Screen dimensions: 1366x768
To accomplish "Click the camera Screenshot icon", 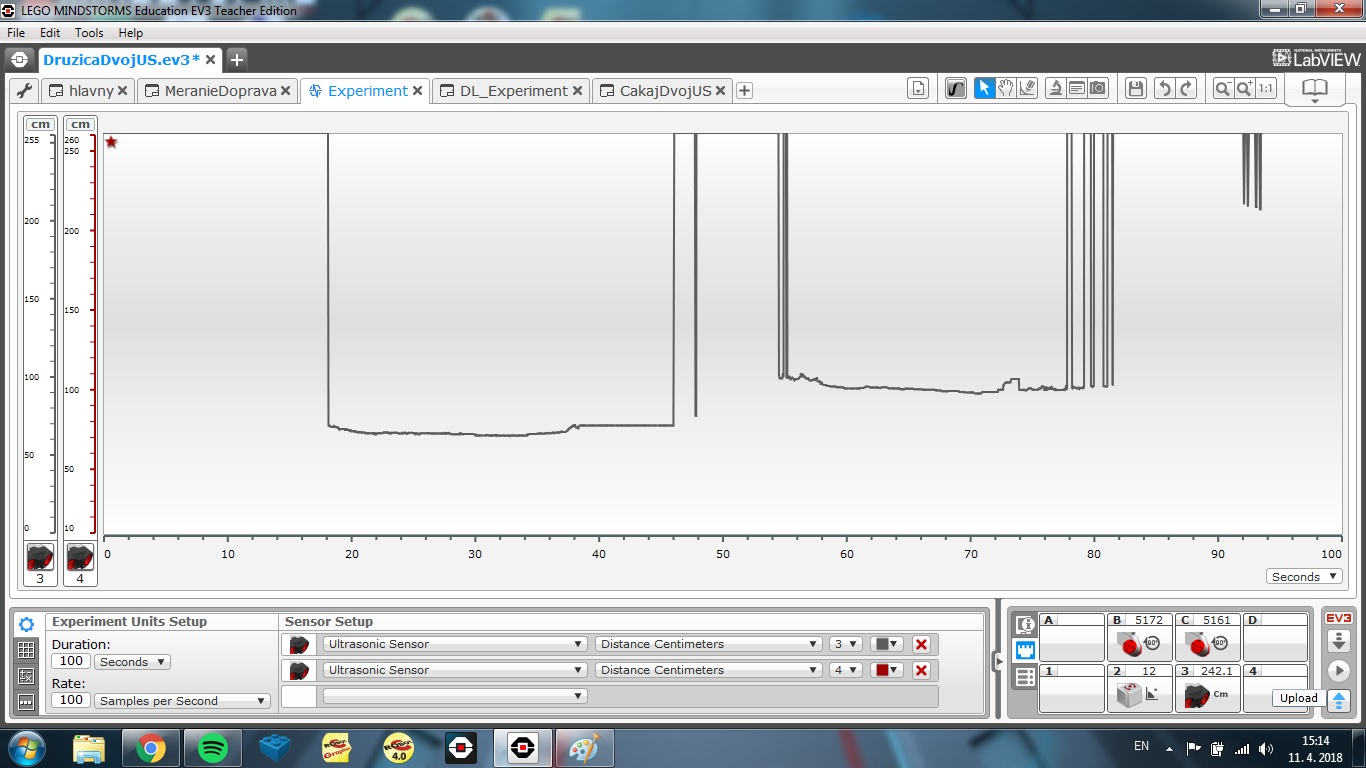I will (1099, 89).
